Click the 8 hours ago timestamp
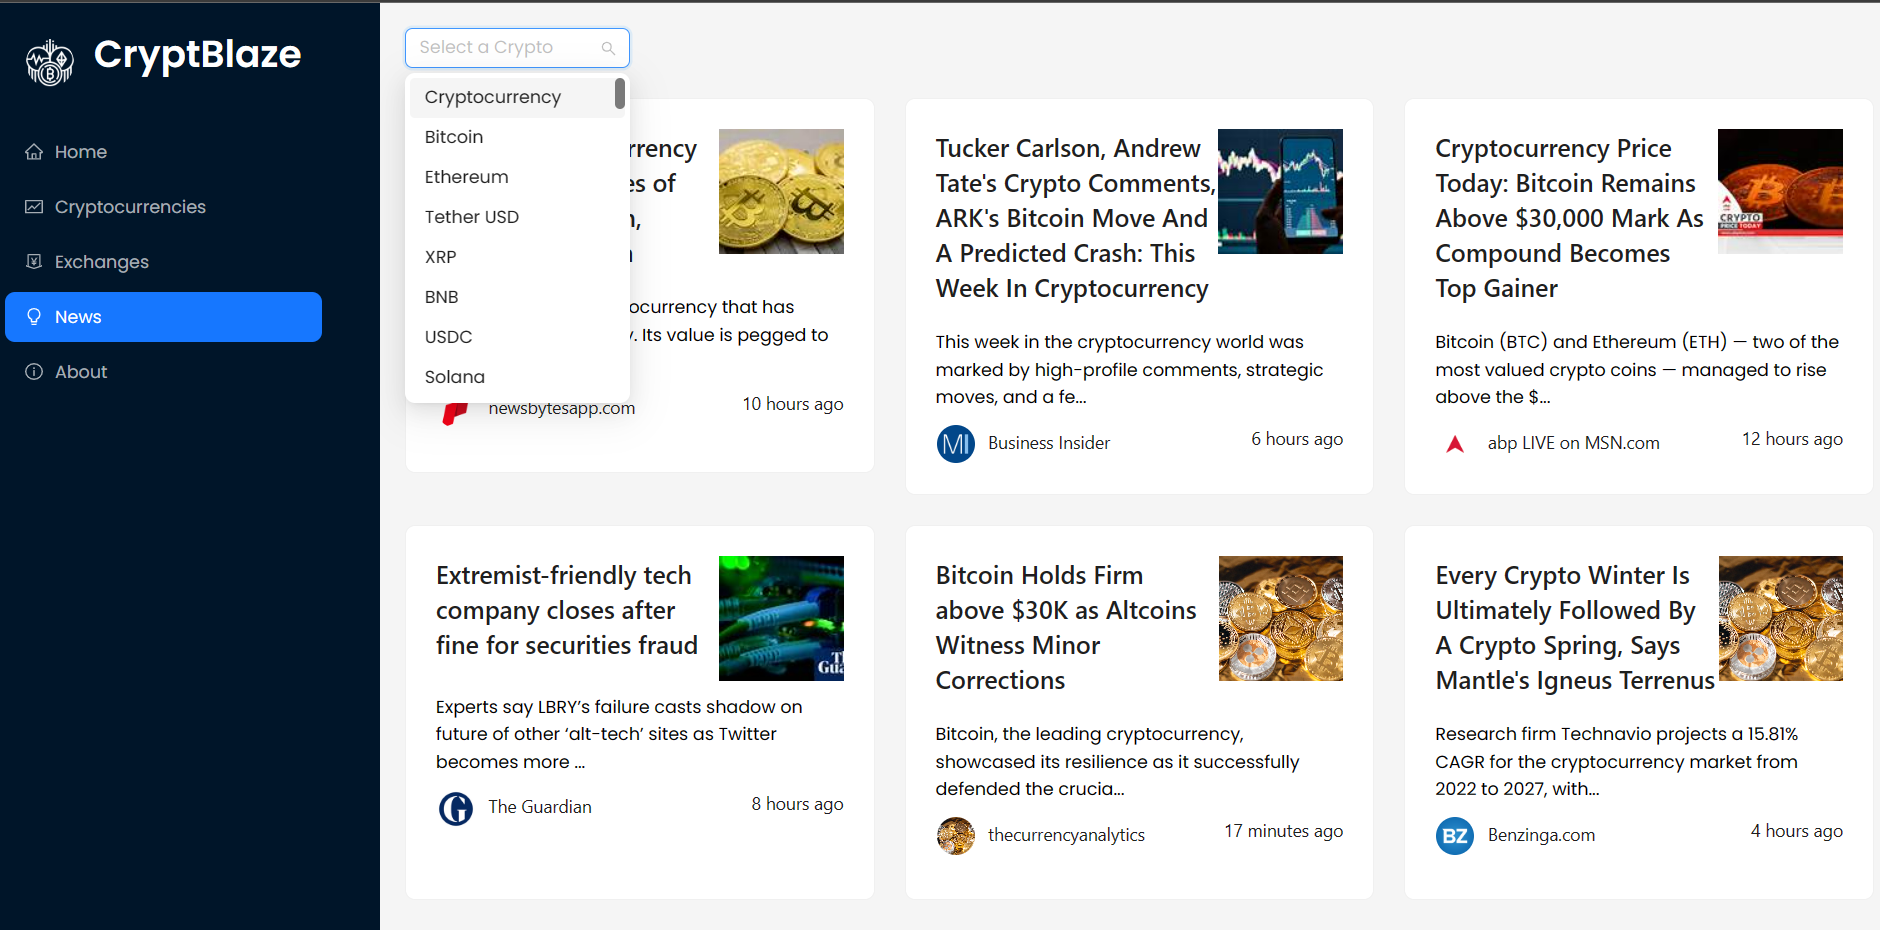Screen dimensions: 1880x930 click(797, 804)
